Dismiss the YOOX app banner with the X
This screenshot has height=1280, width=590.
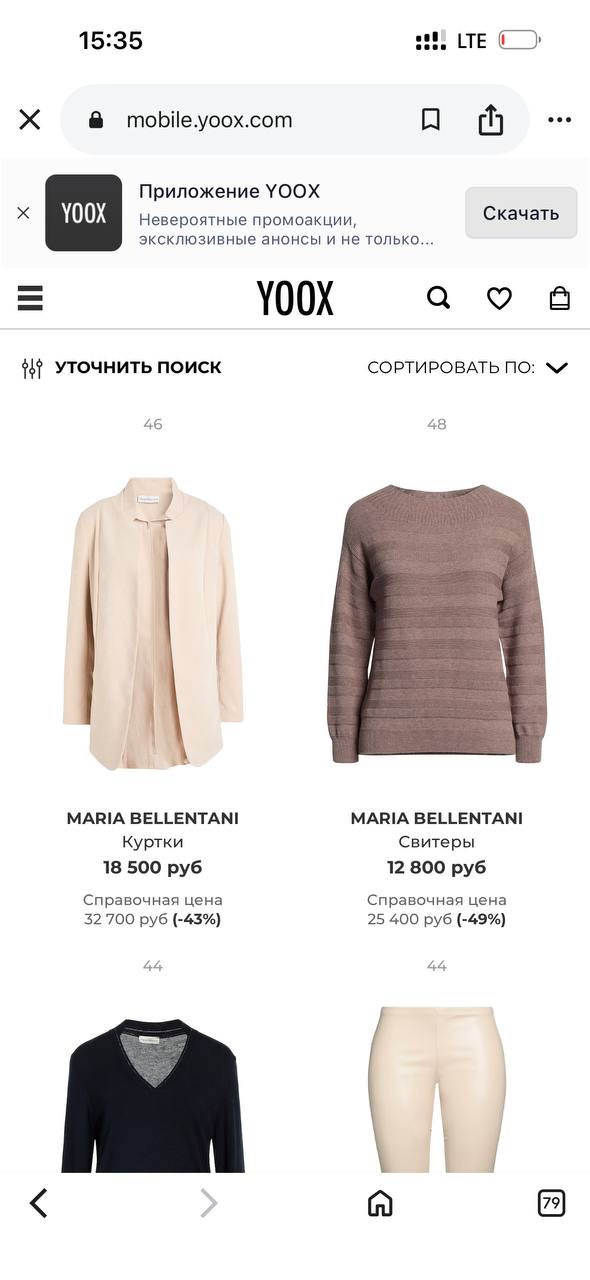click(21, 212)
